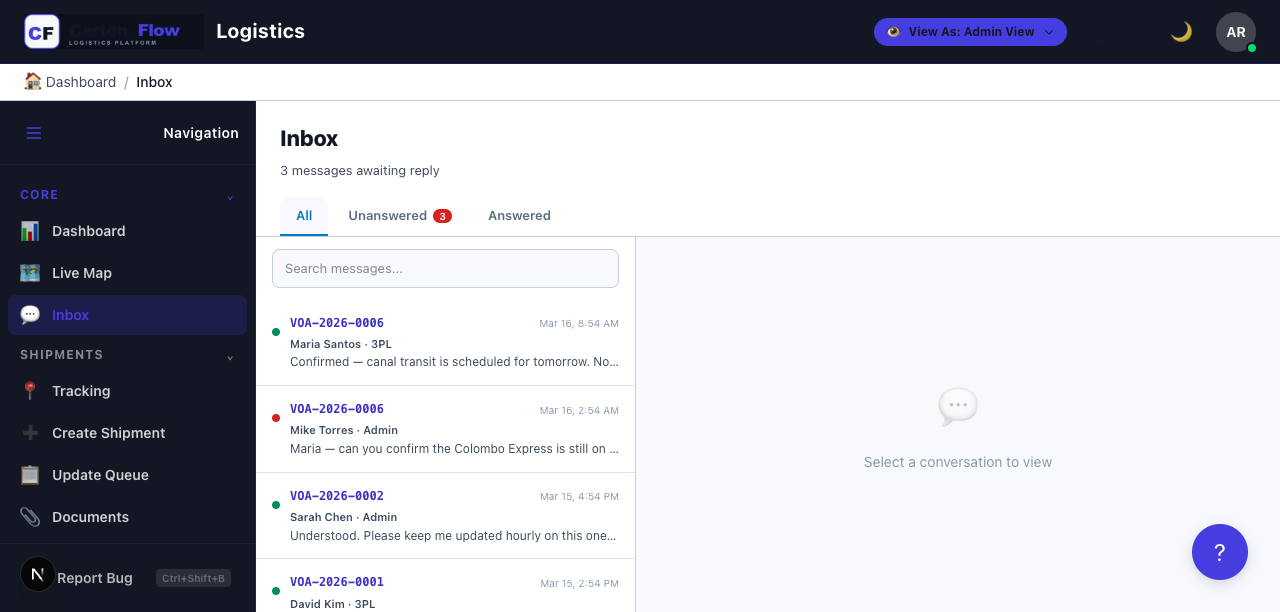Screen dimensions: 1280x612
Task: Click the Inbox speech bubble icon
Action: [30, 315]
